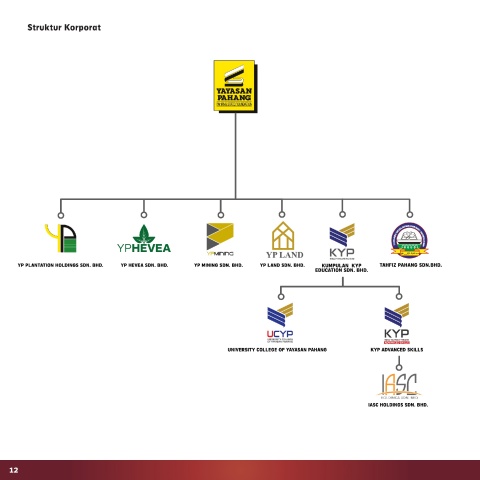Click connector node above YP Land logo
This screenshot has width=480, height=480.
tap(282, 215)
